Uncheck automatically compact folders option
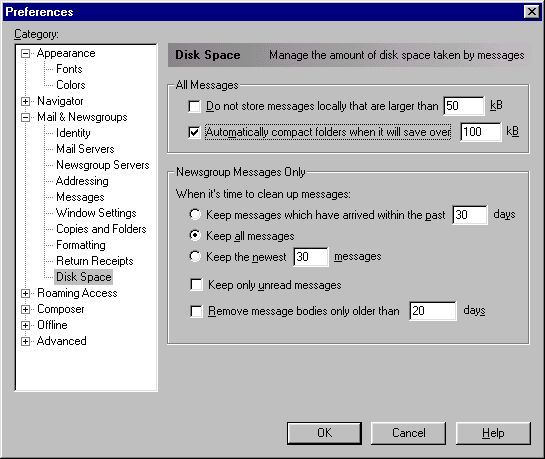Image resolution: width=545 pixels, height=459 pixels. click(194, 132)
